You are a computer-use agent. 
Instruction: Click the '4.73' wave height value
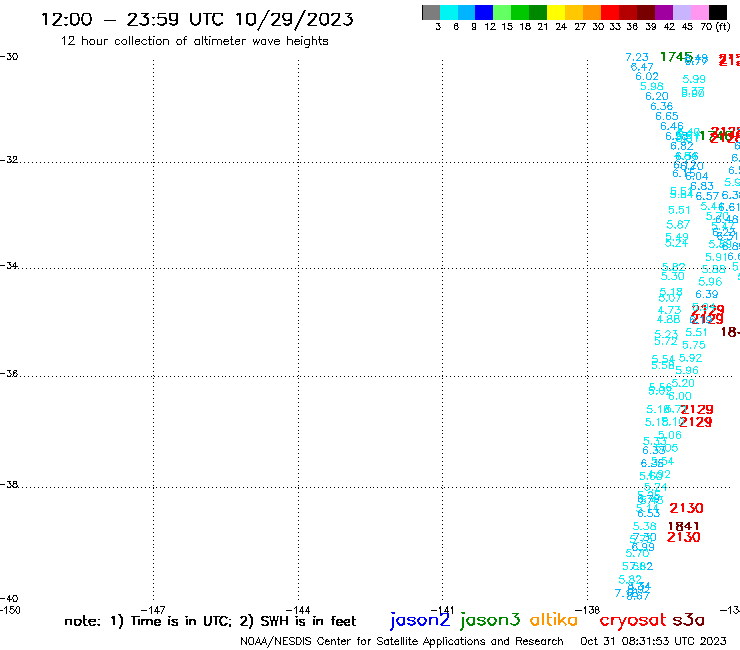click(669, 310)
